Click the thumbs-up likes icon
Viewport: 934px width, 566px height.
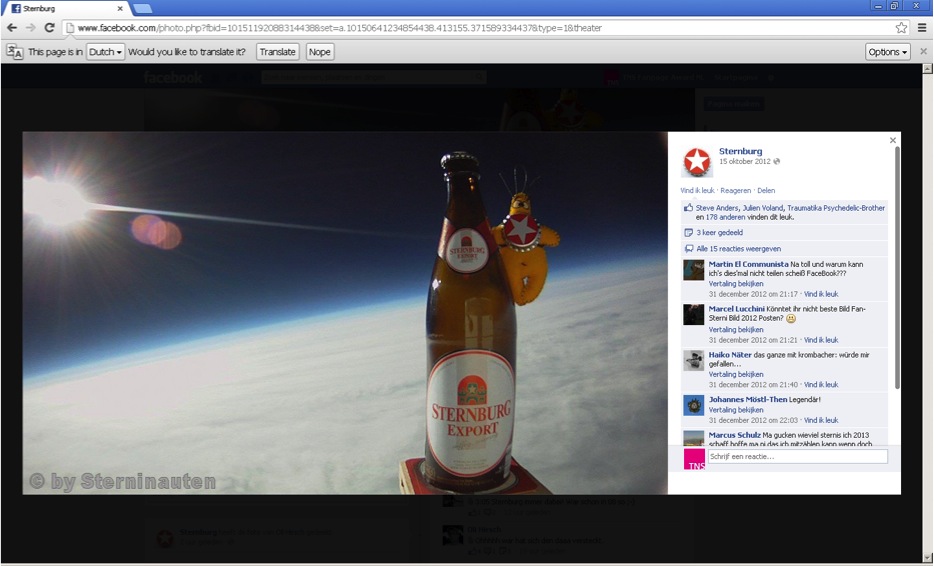click(x=689, y=208)
